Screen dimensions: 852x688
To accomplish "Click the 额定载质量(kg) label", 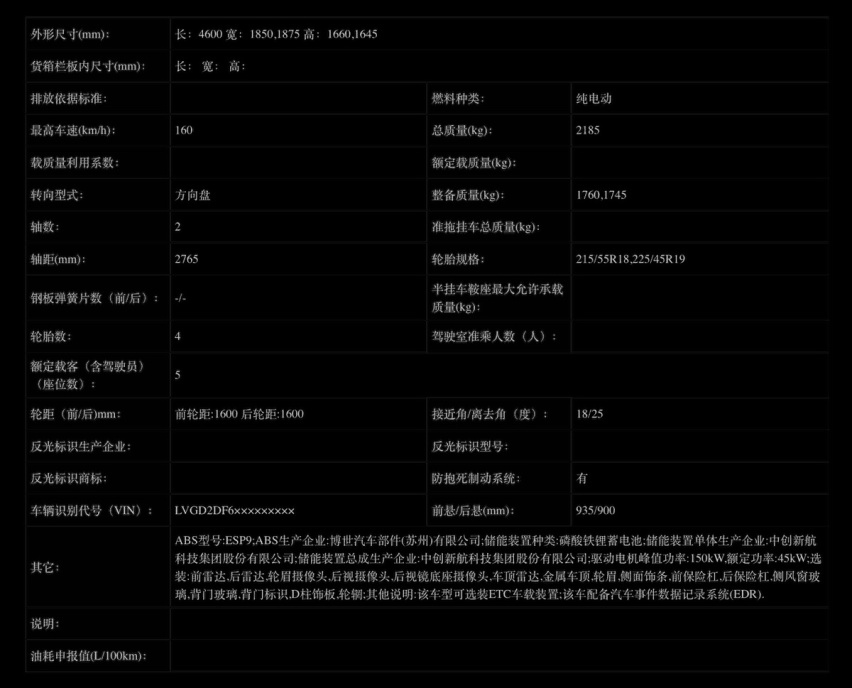I will click(474, 162).
